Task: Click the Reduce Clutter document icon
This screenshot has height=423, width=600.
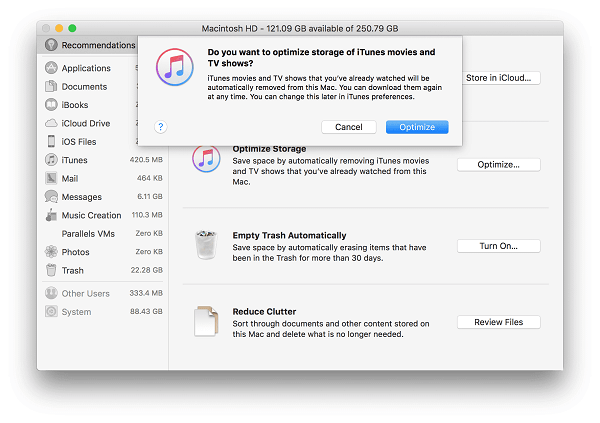Action: 206,321
